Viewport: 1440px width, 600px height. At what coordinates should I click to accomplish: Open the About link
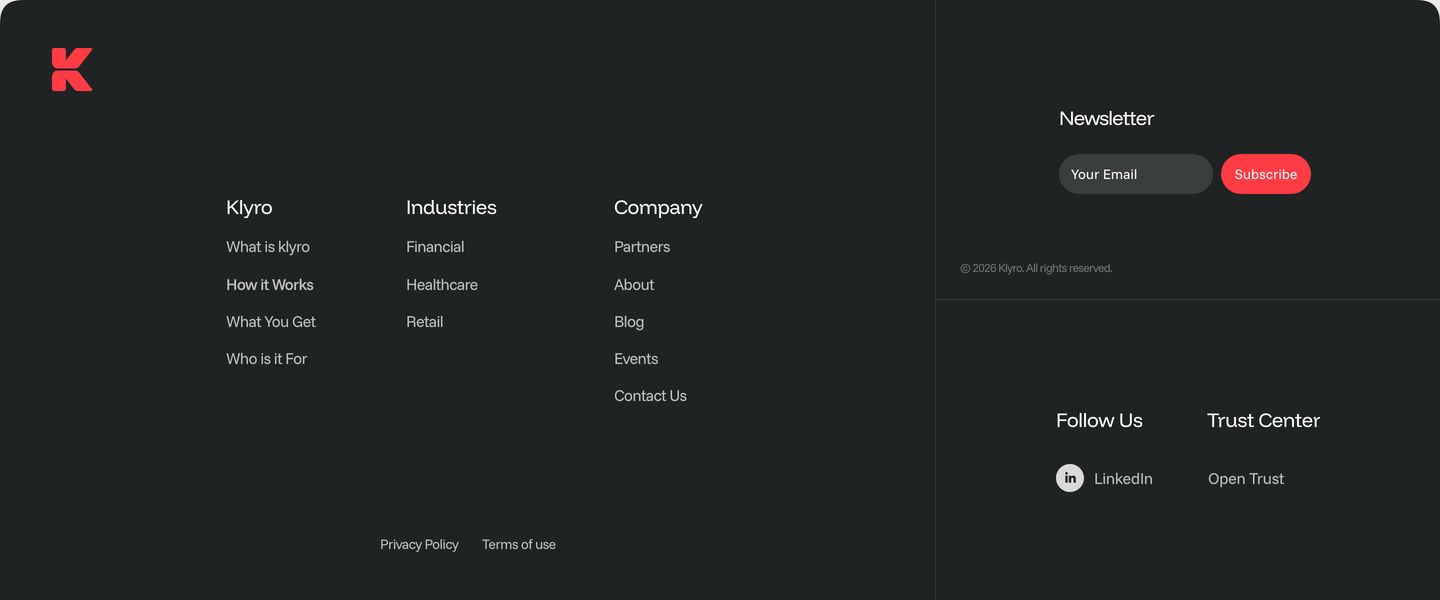[x=634, y=285]
